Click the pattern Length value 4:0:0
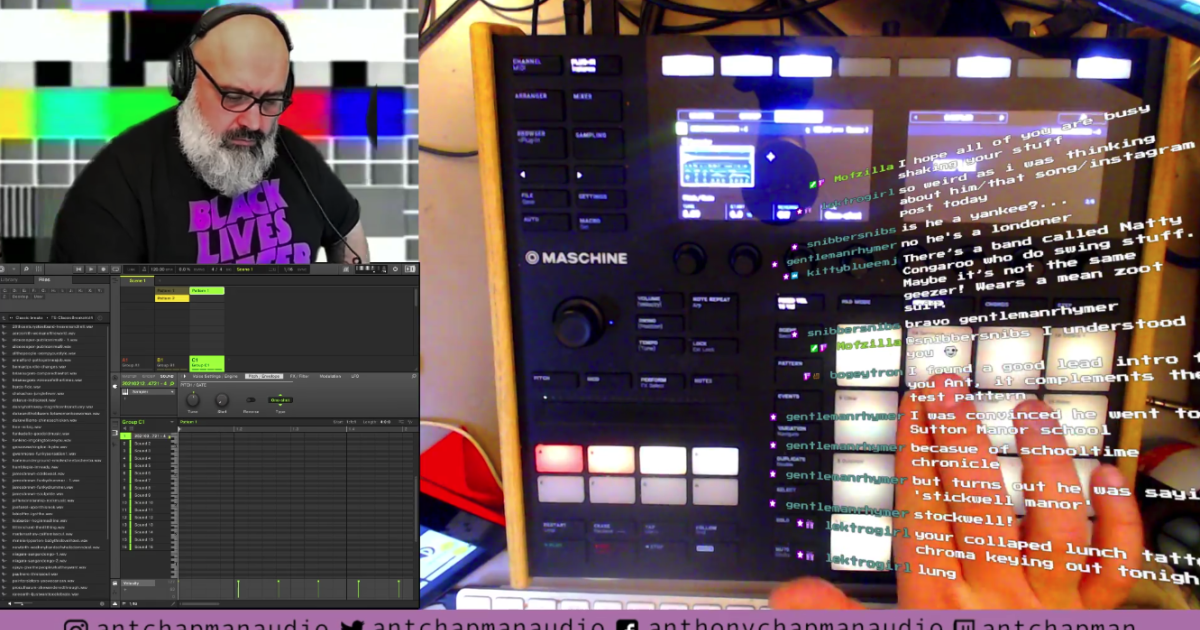This screenshot has width=1200, height=630. coord(385,422)
